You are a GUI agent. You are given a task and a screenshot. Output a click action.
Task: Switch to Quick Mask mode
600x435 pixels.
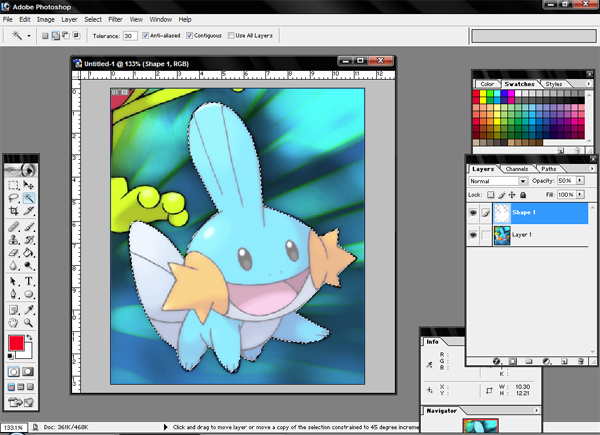tap(28, 371)
